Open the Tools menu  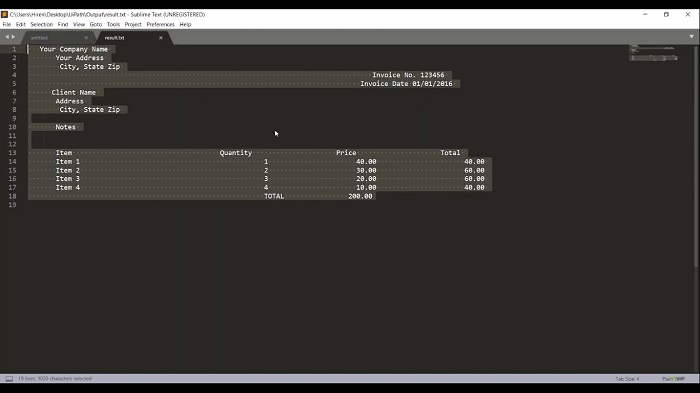pos(113,25)
